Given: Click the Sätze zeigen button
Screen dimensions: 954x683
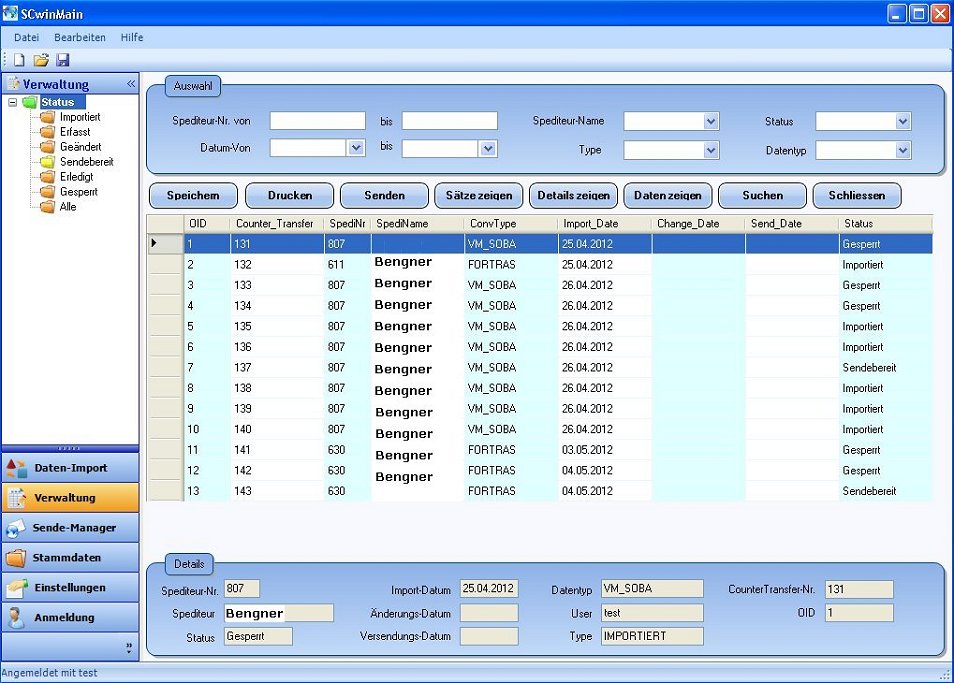Looking at the screenshot, I should tap(479, 196).
